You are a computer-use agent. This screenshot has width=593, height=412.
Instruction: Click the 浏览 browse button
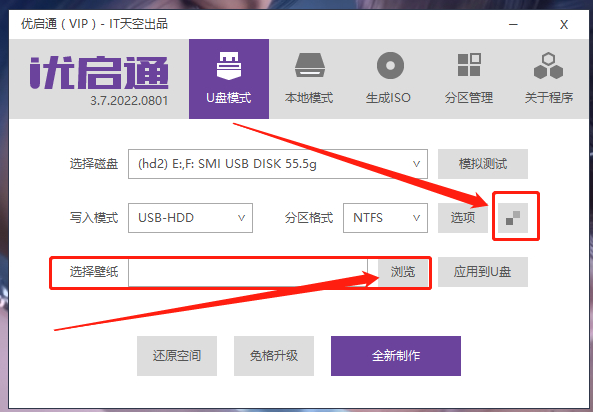pos(403,272)
